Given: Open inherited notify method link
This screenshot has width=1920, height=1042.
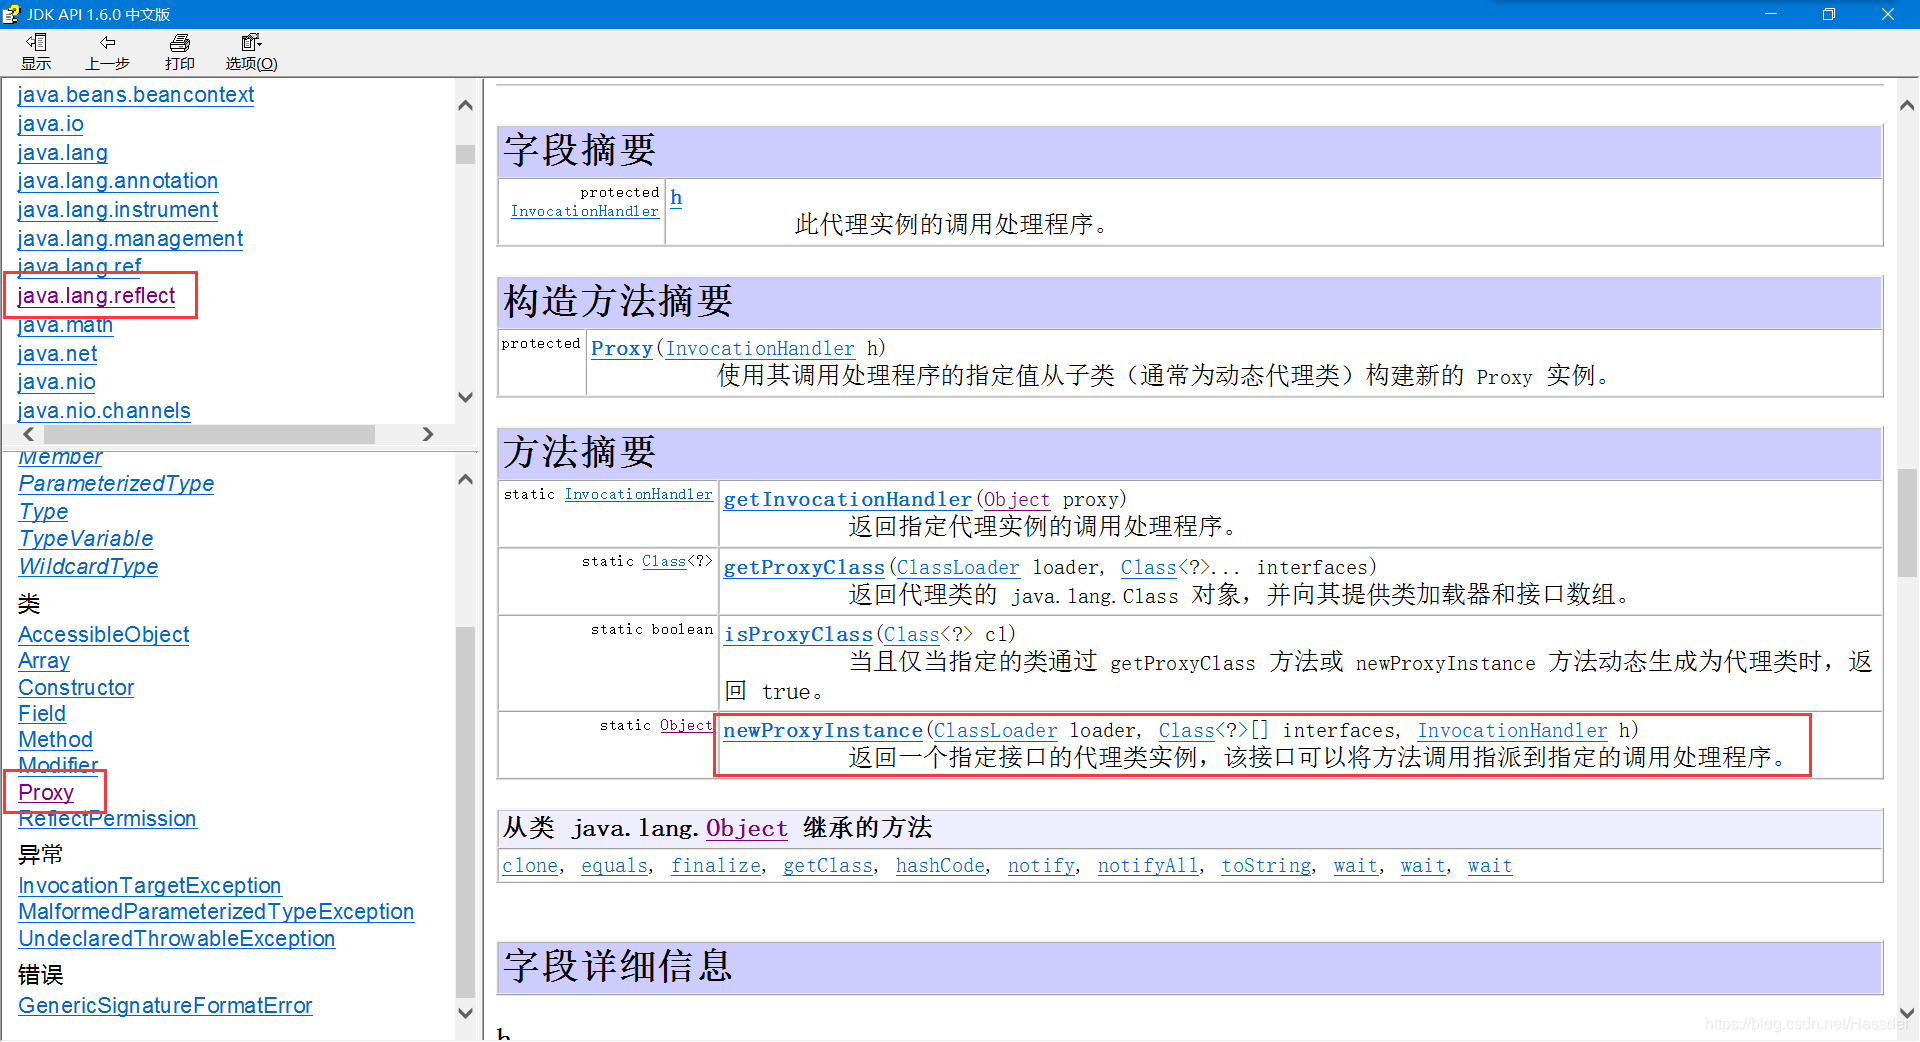Looking at the screenshot, I should (x=1041, y=866).
